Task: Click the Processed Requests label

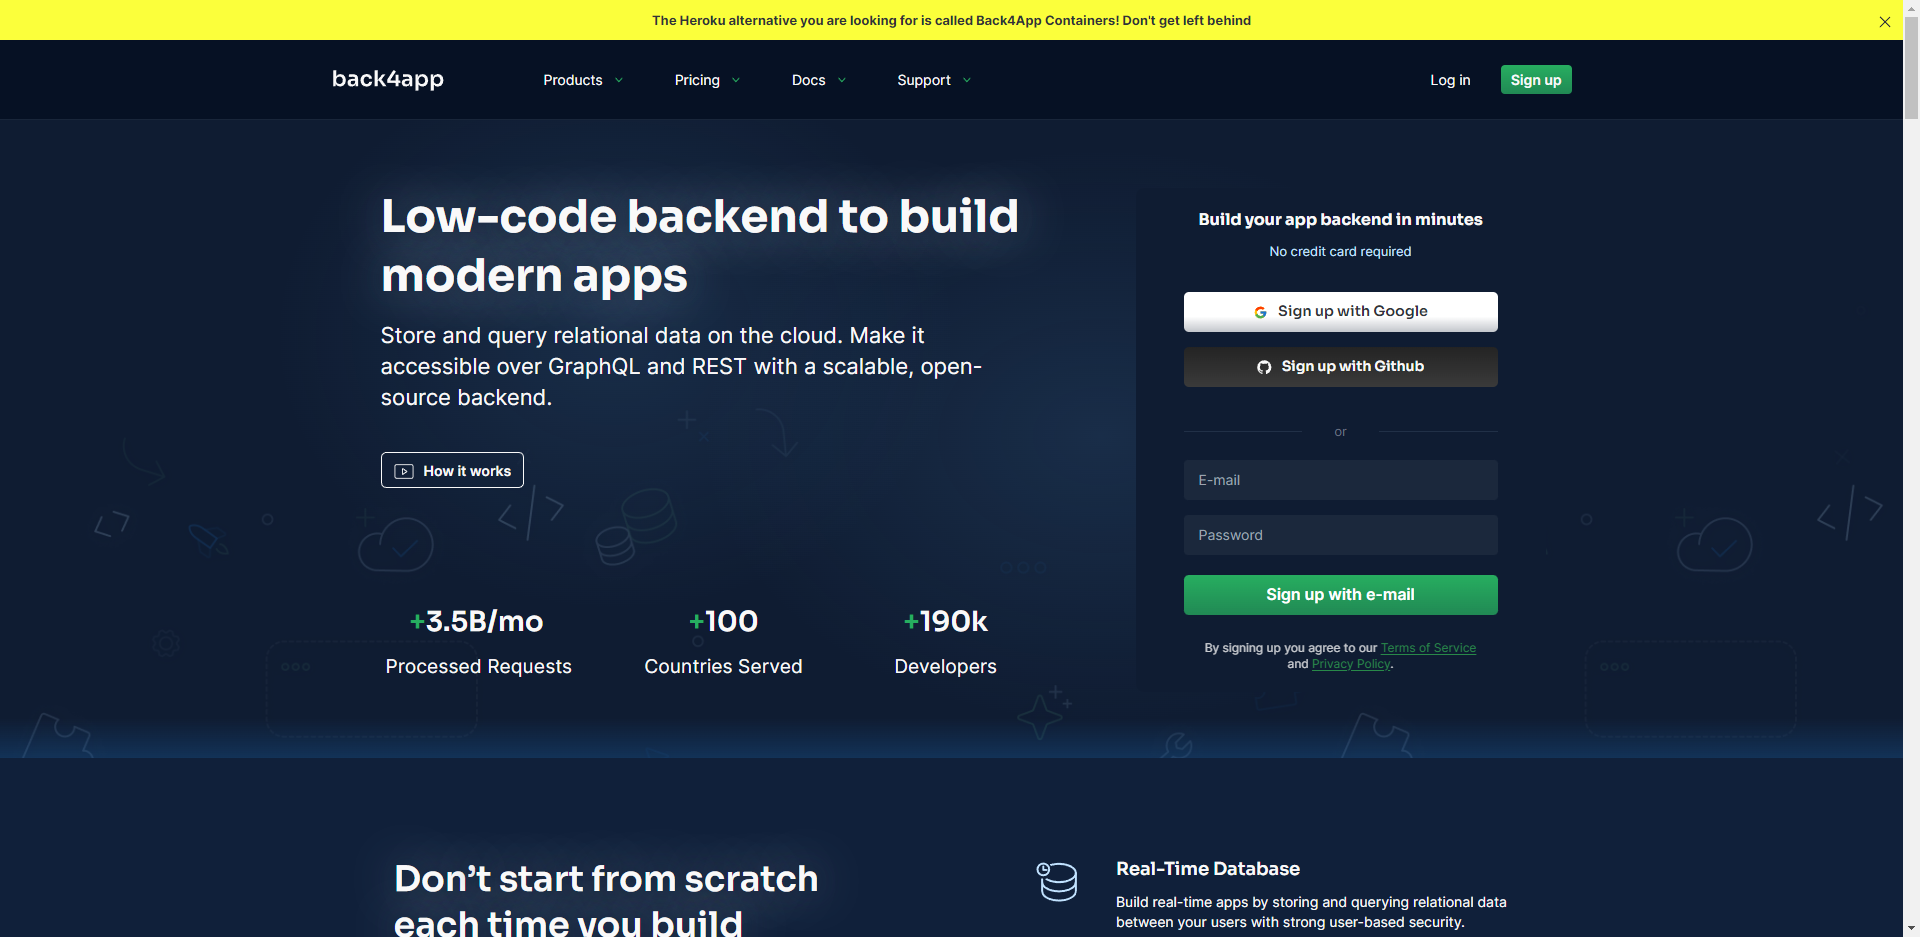Action: pyautogui.click(x=478, y=666)
